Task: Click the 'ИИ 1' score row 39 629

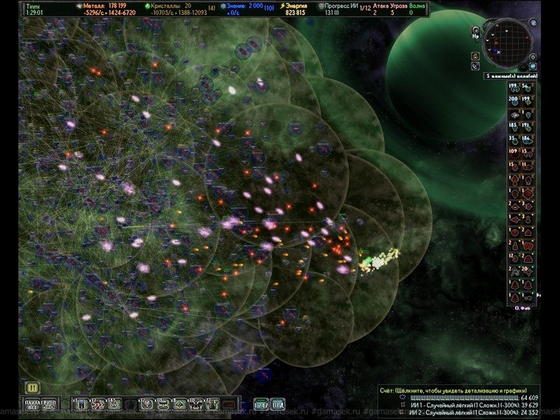Action: coord(470,405)
